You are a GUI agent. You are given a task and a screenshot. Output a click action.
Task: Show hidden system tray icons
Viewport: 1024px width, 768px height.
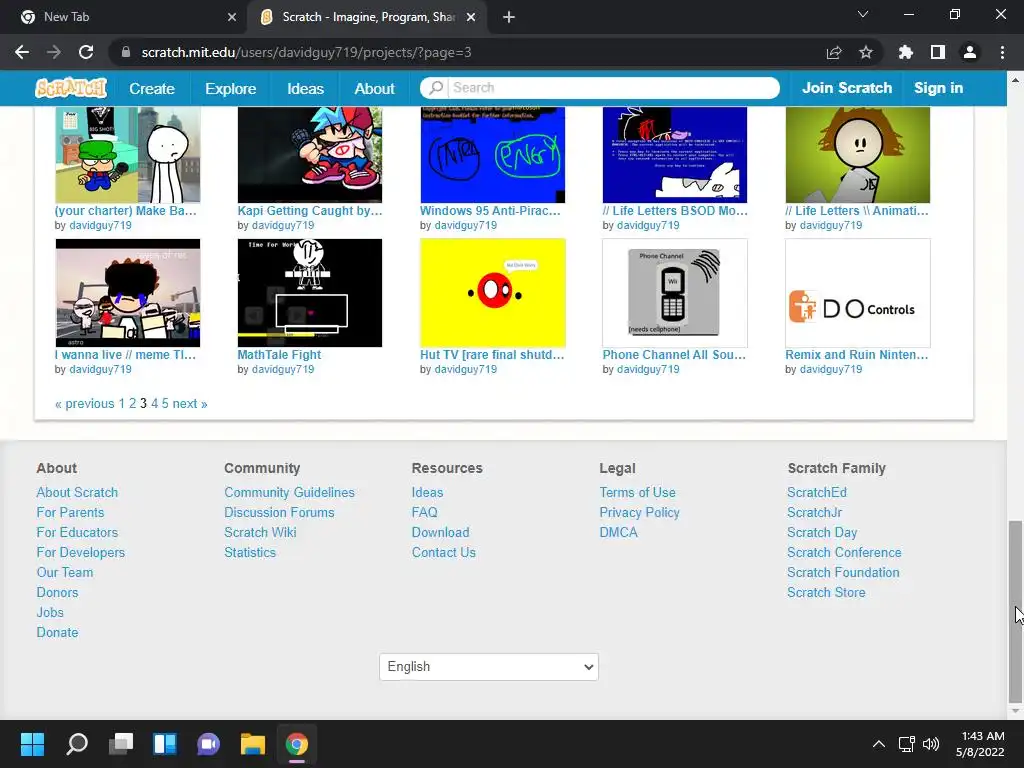pyautogui.click(x=879, y=744)
